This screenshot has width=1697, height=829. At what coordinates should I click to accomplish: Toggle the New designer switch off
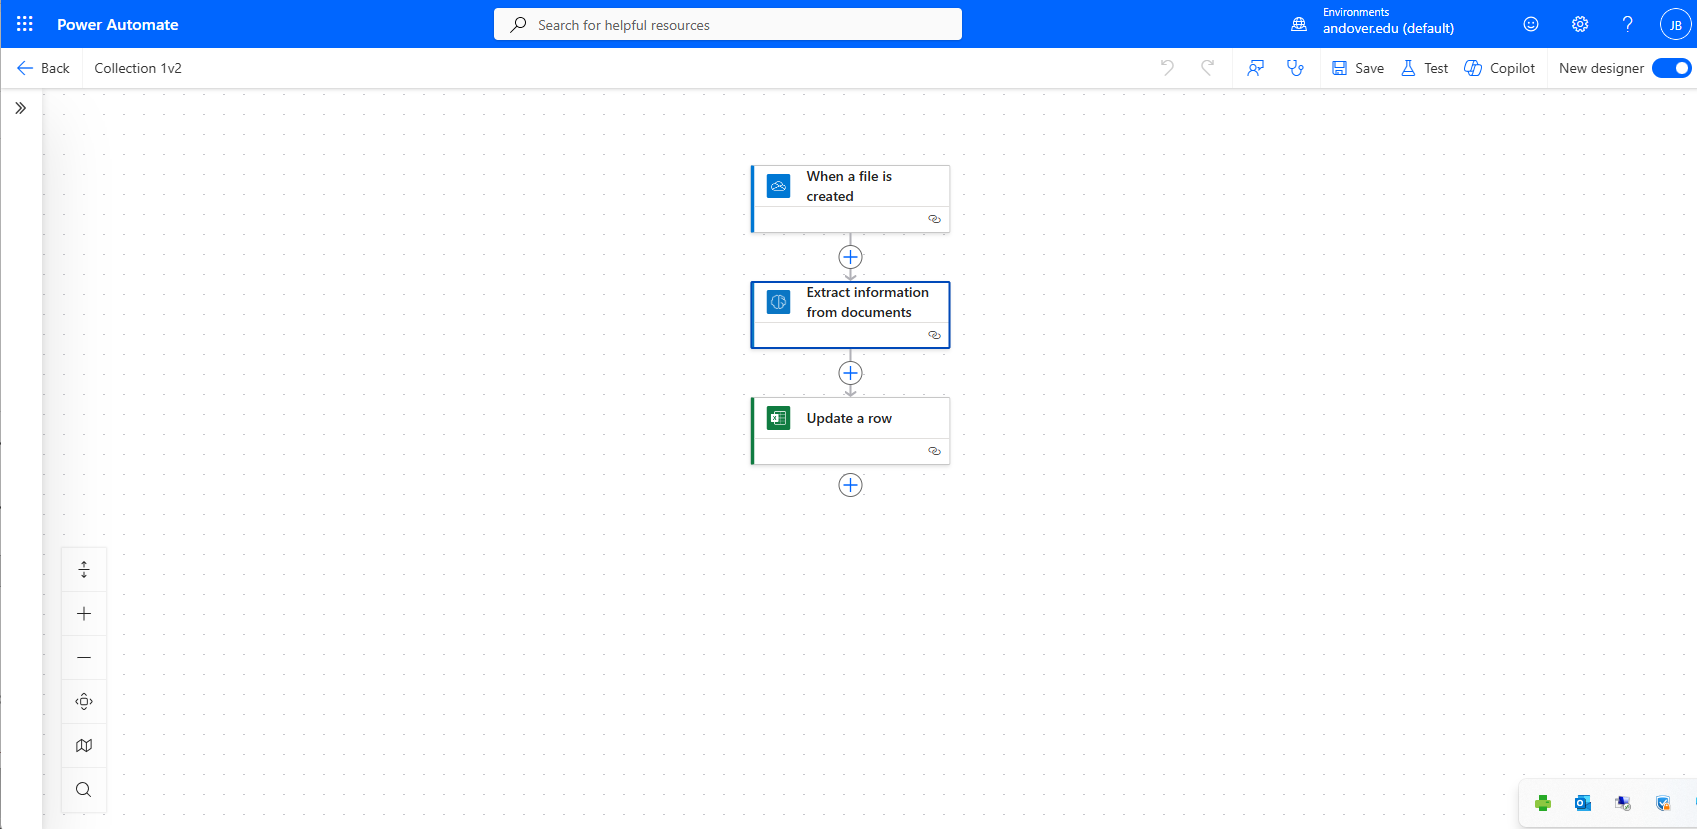pyautogui.click(x=1670, y=68)
